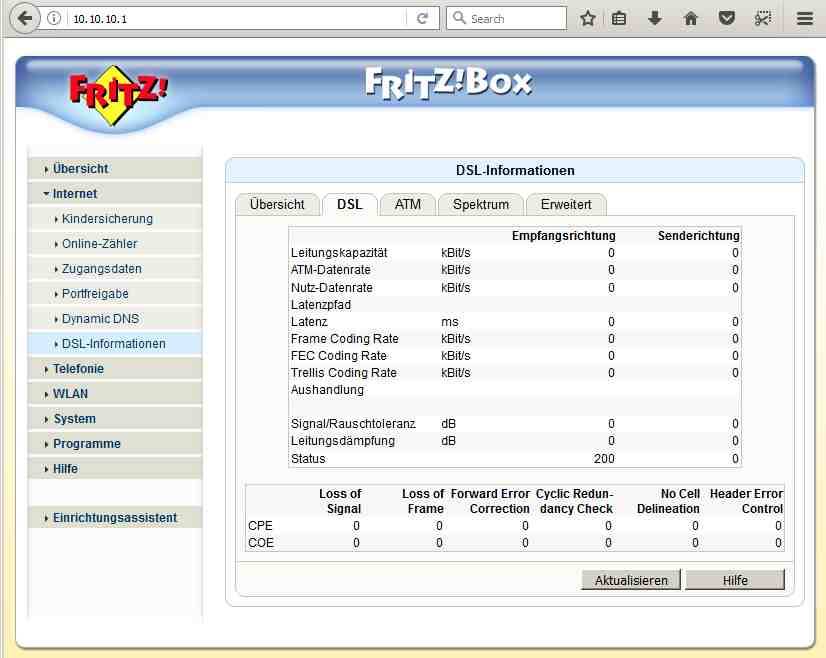Open the site information icon in address bar
This screenshot has width=826, height=658.
(54, 18)
